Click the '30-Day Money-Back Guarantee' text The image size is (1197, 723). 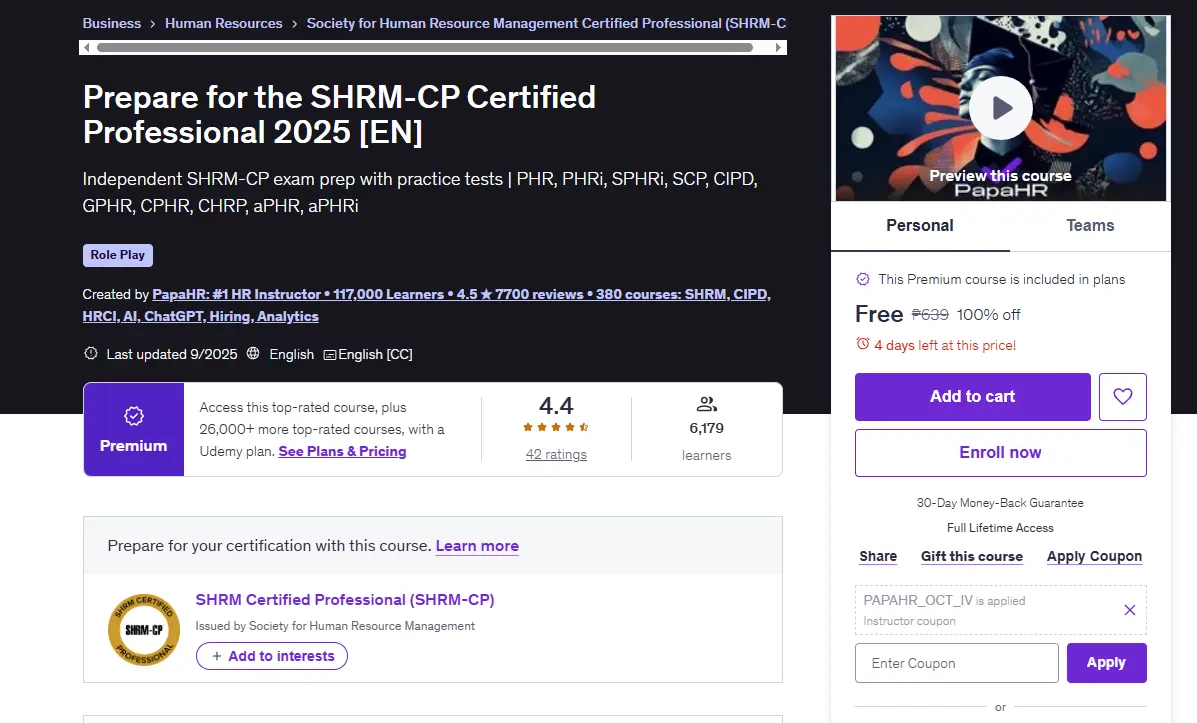pos(1000,503)
